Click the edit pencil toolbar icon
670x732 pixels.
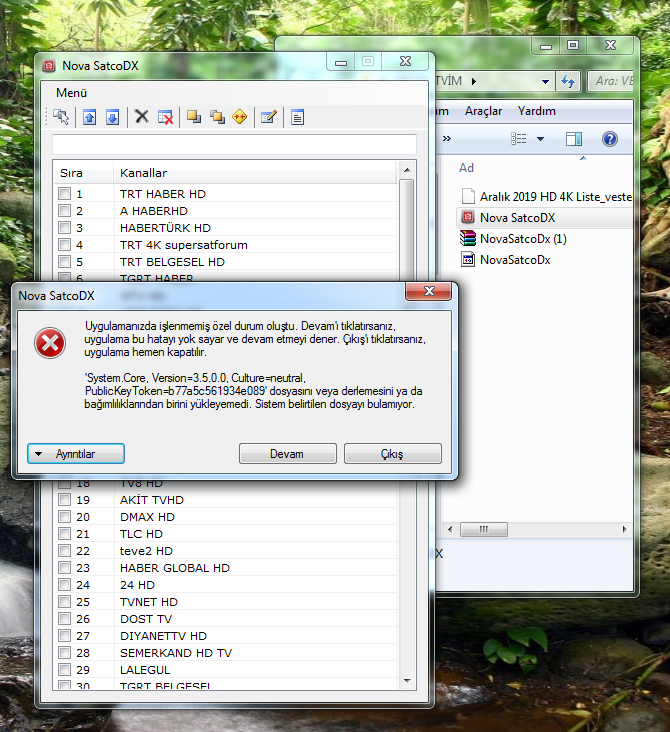click(268, 117)
